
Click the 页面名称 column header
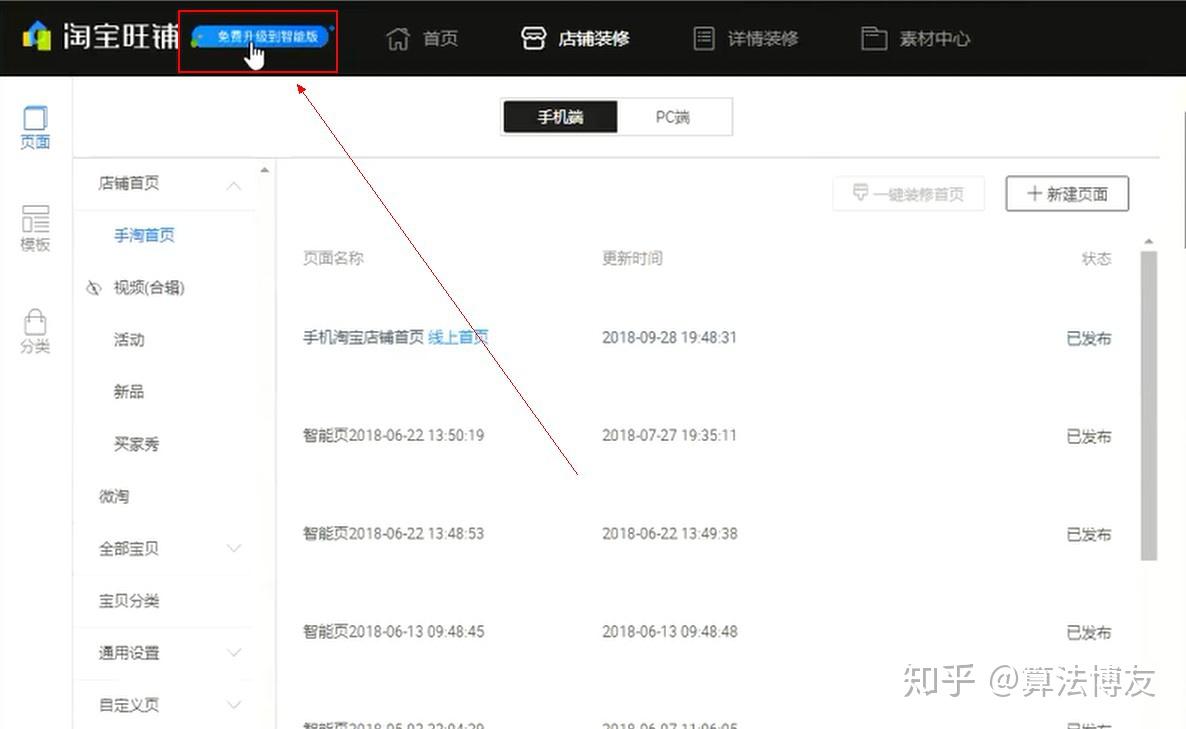tap(333, 259)
